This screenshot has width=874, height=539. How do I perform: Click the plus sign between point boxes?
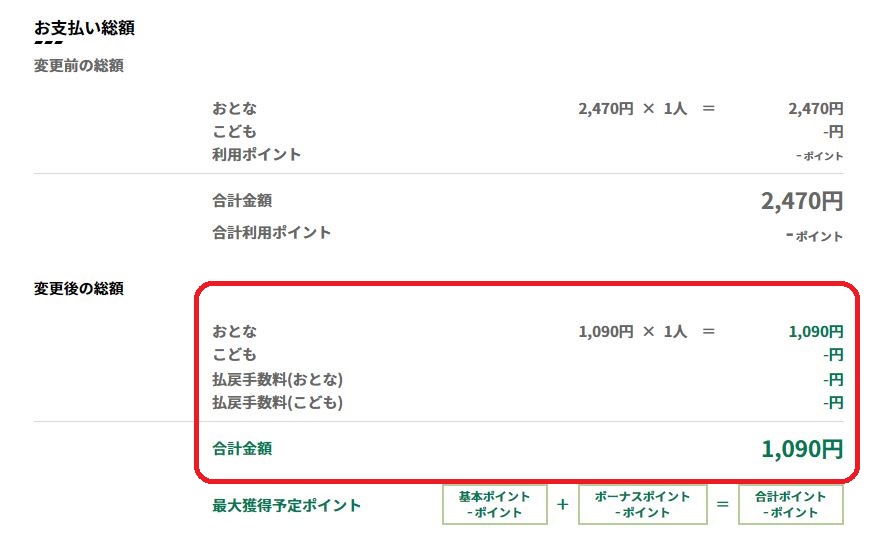563,504
